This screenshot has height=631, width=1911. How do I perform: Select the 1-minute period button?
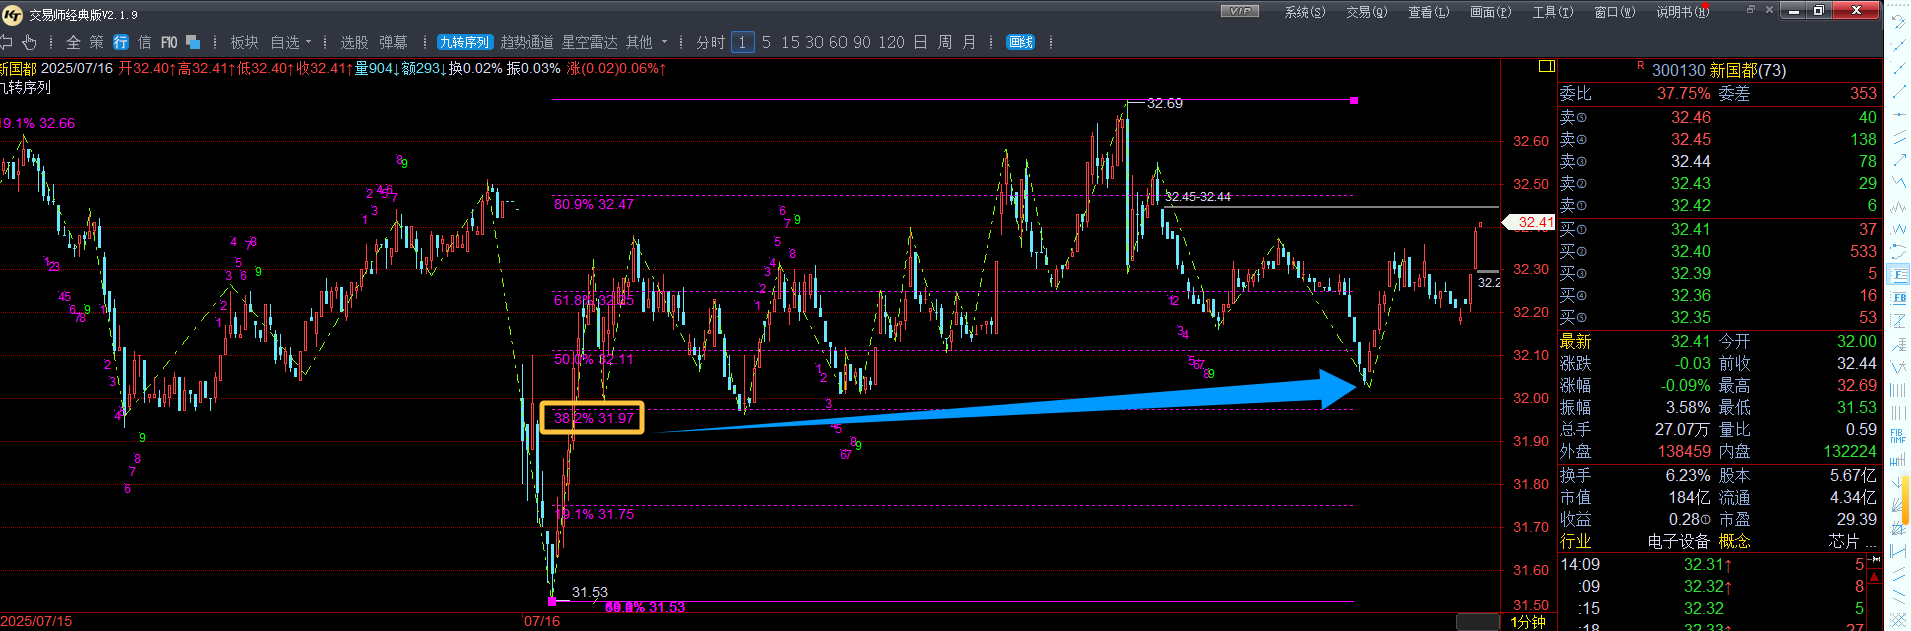point(742,42)
